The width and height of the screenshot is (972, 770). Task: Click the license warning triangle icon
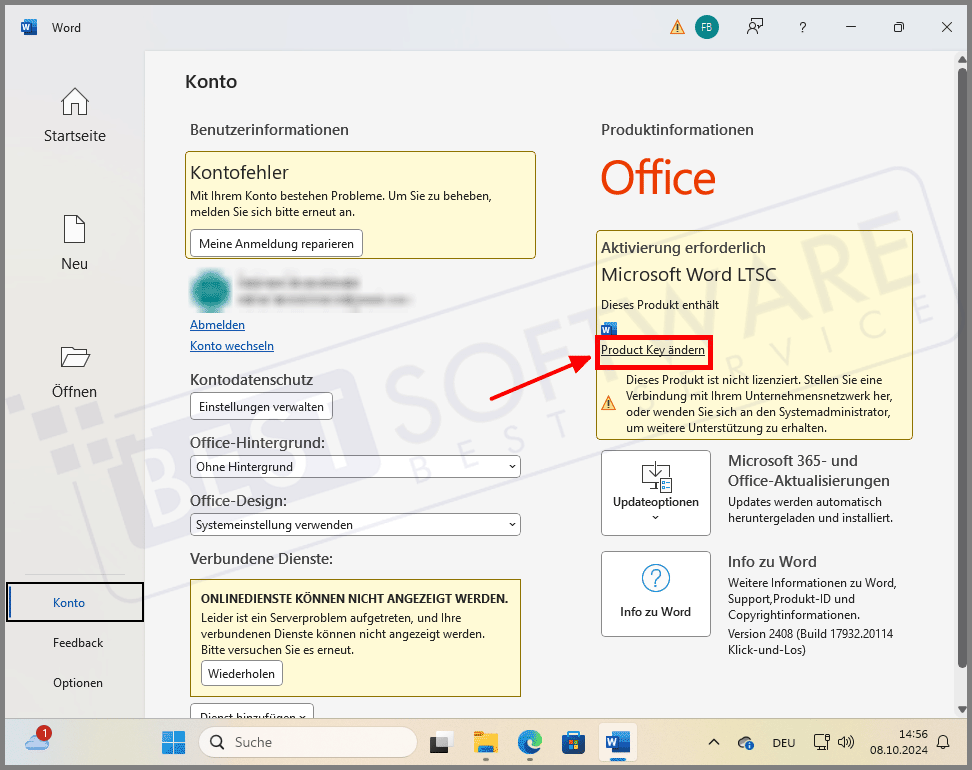[609, 404]
